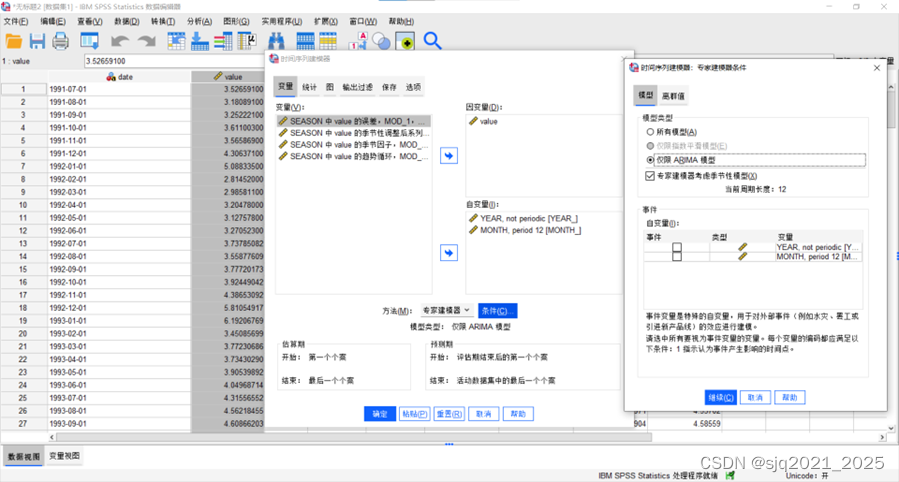Screen dimensions: 899x482
Task: Switch to 变量视图 tab at the bottom
Action: click(x=64, y=456)
